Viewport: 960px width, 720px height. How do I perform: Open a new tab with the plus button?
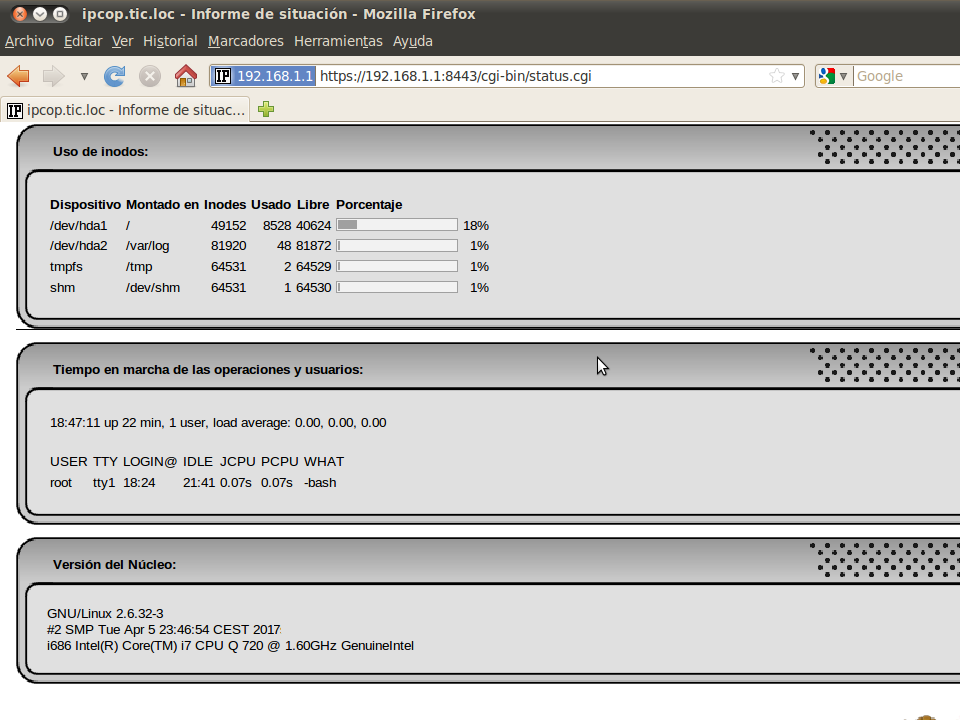pyautogui.click(x=265, y=110)
